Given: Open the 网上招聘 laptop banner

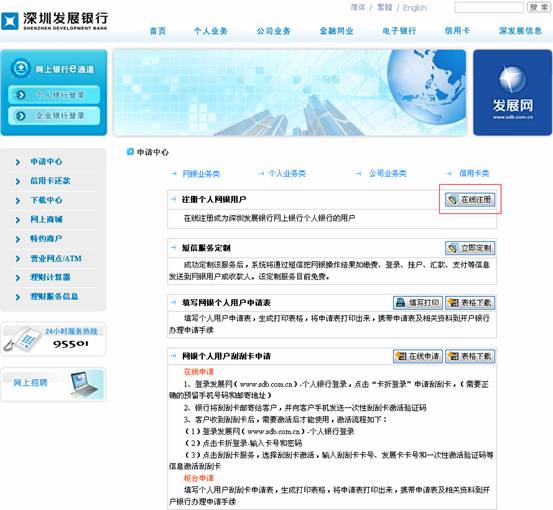Looking at the screenshot, I should 53,384.
